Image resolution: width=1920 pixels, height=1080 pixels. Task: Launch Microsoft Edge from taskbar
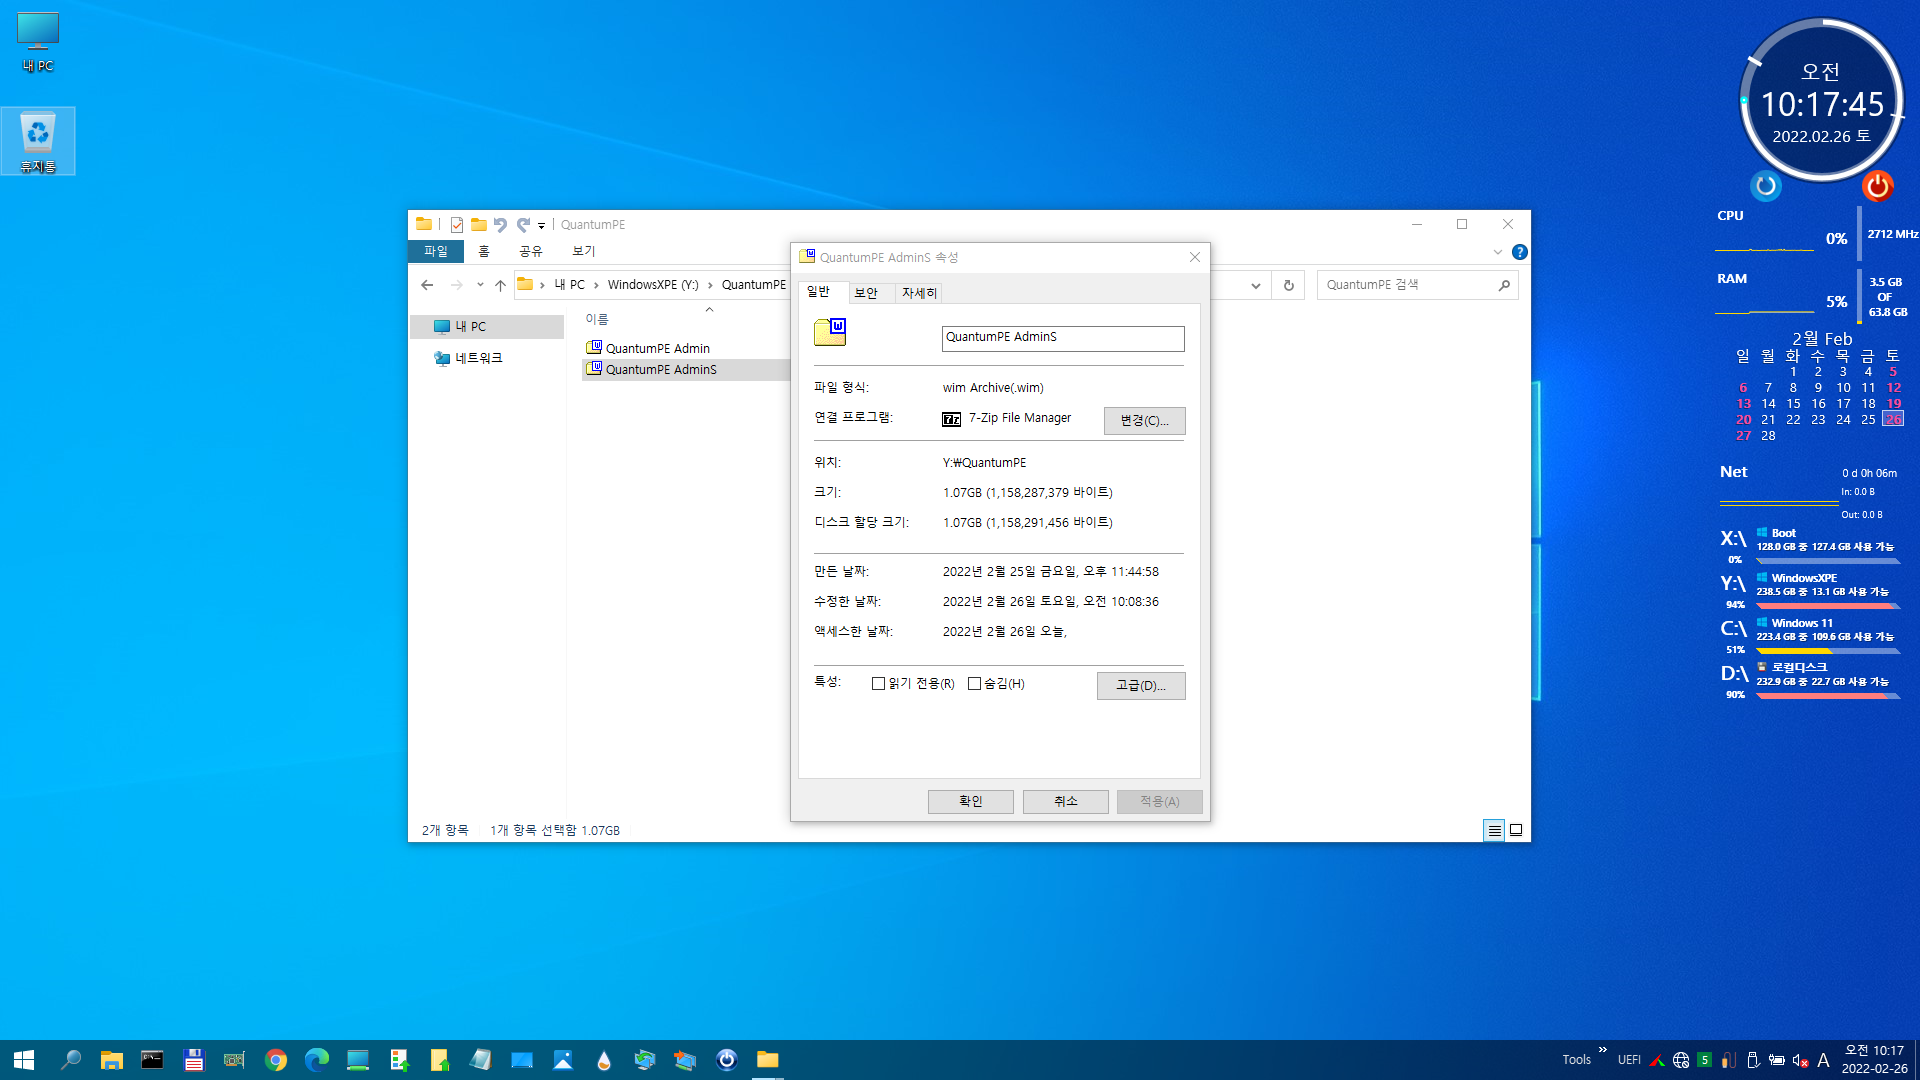(317, 1060)
